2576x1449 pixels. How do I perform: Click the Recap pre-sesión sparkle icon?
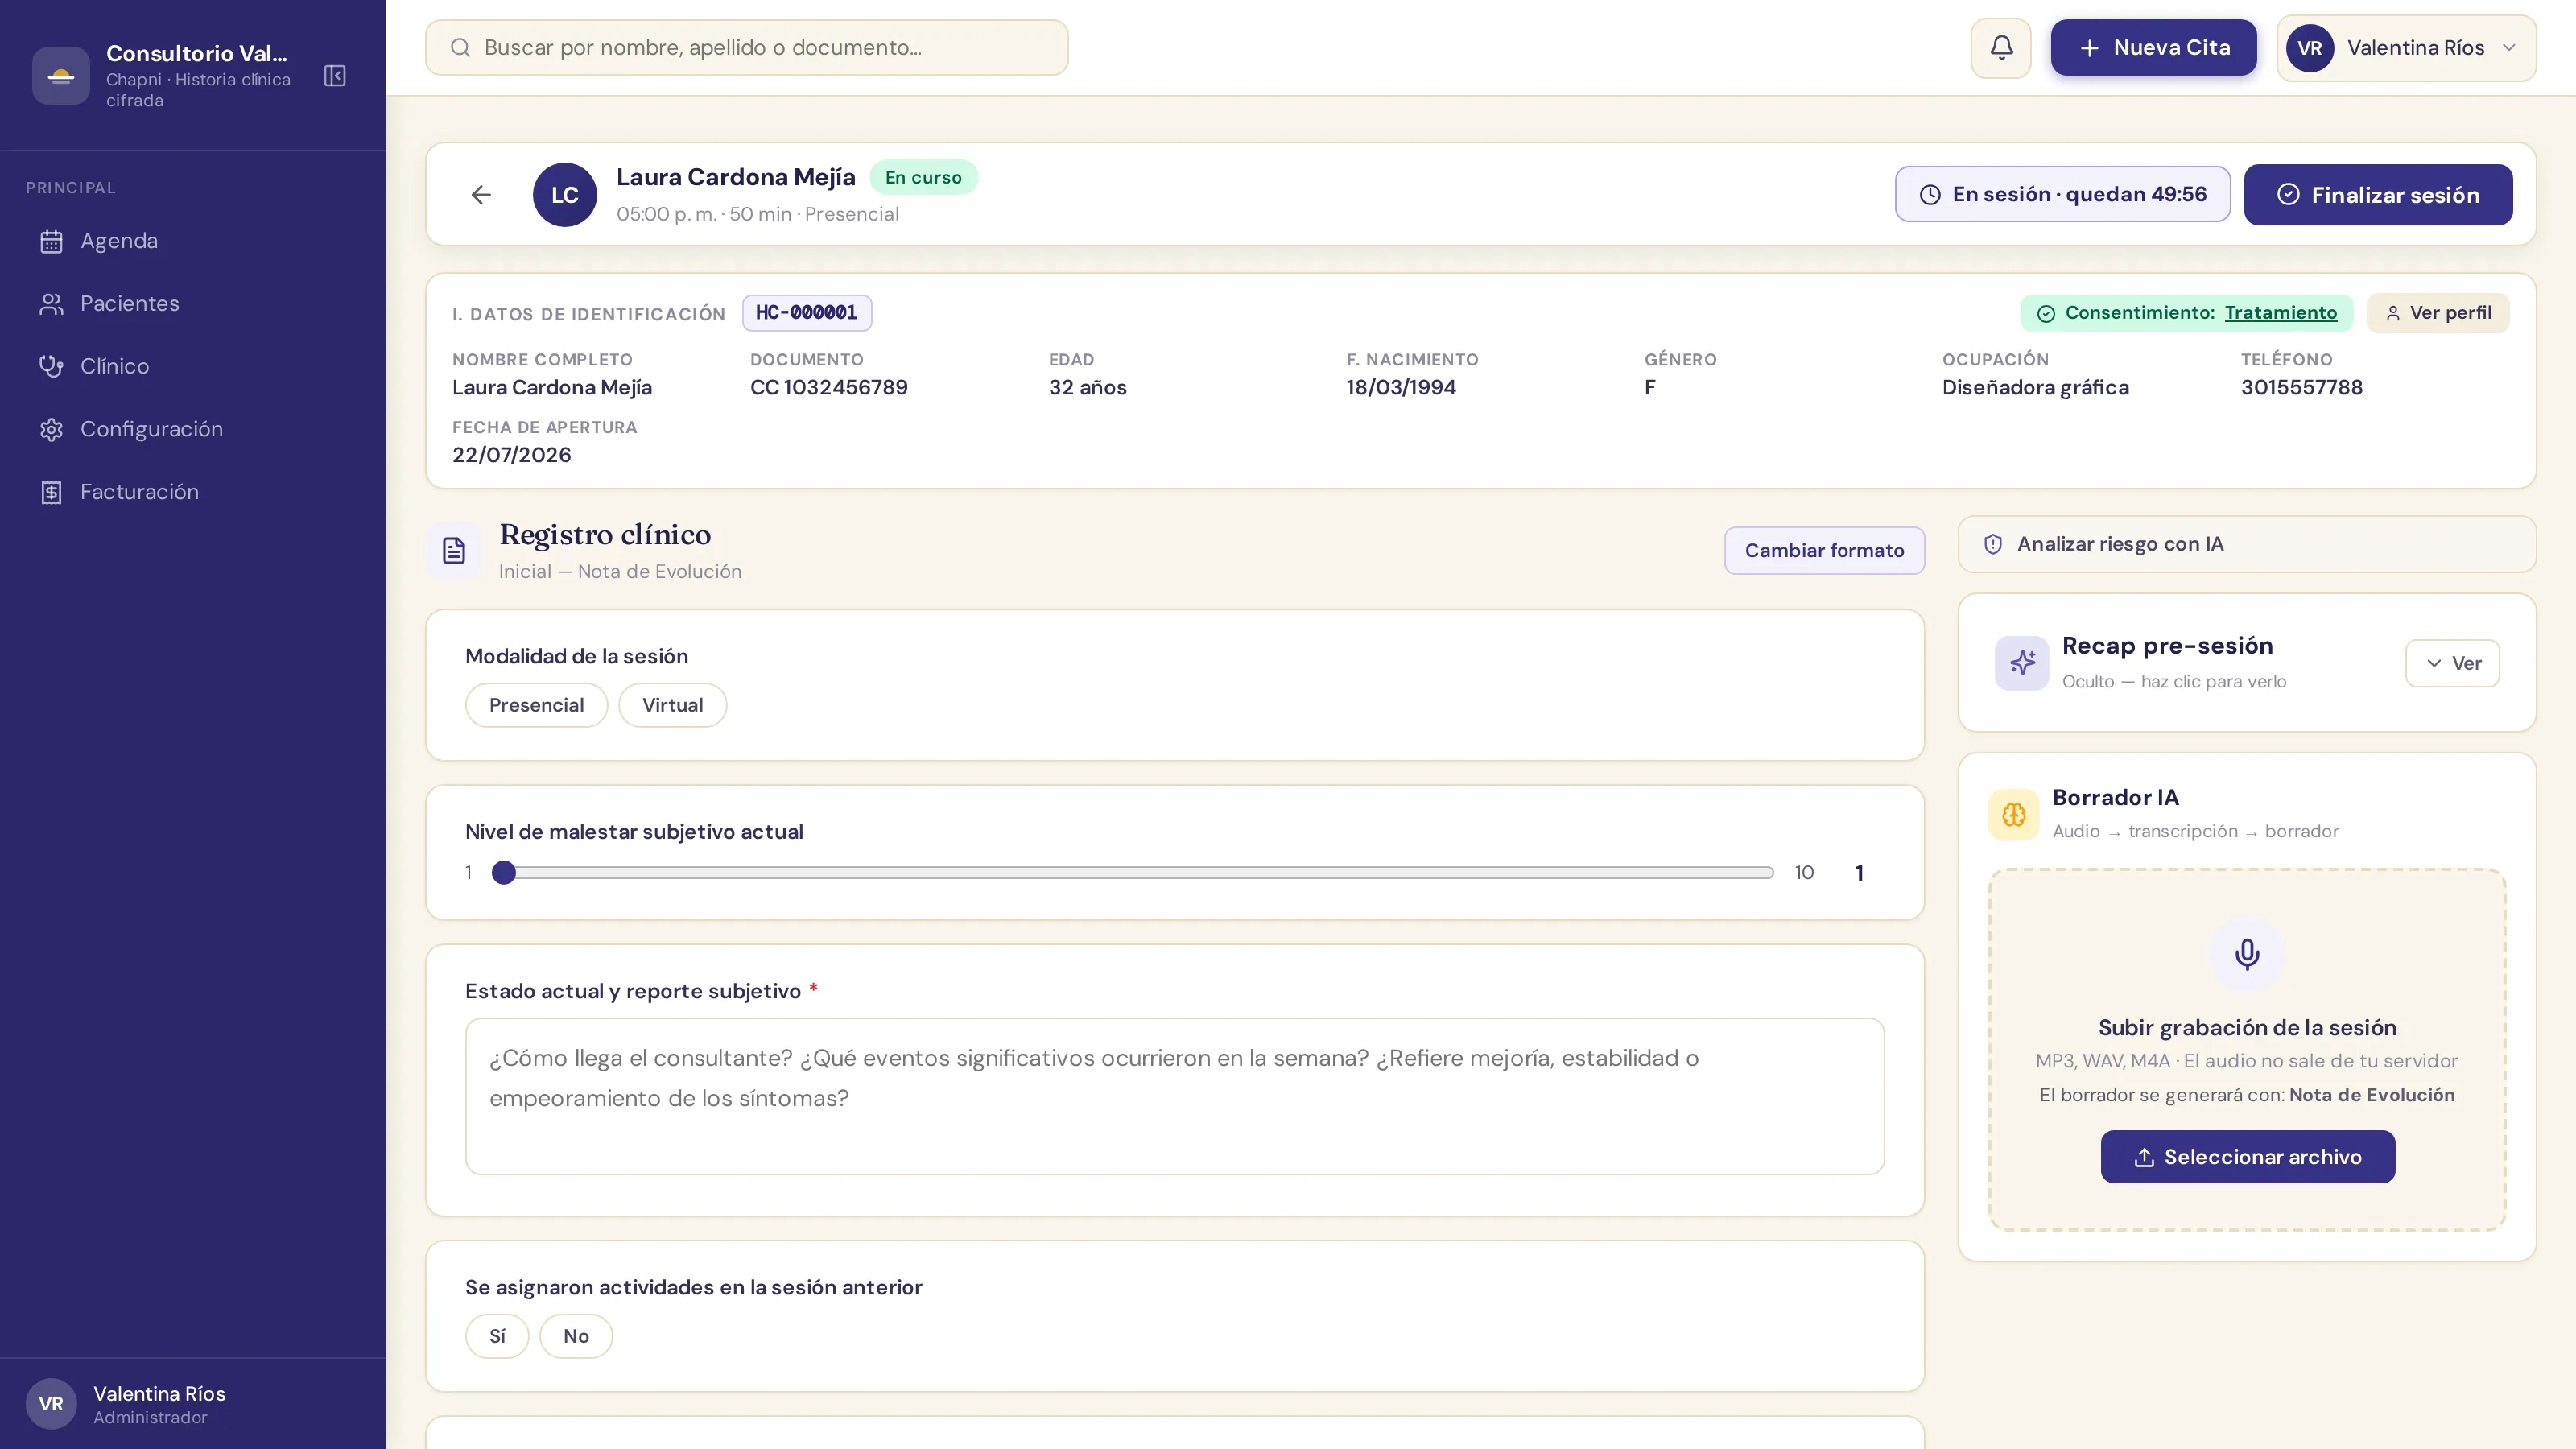click(x=2022, y=663)
